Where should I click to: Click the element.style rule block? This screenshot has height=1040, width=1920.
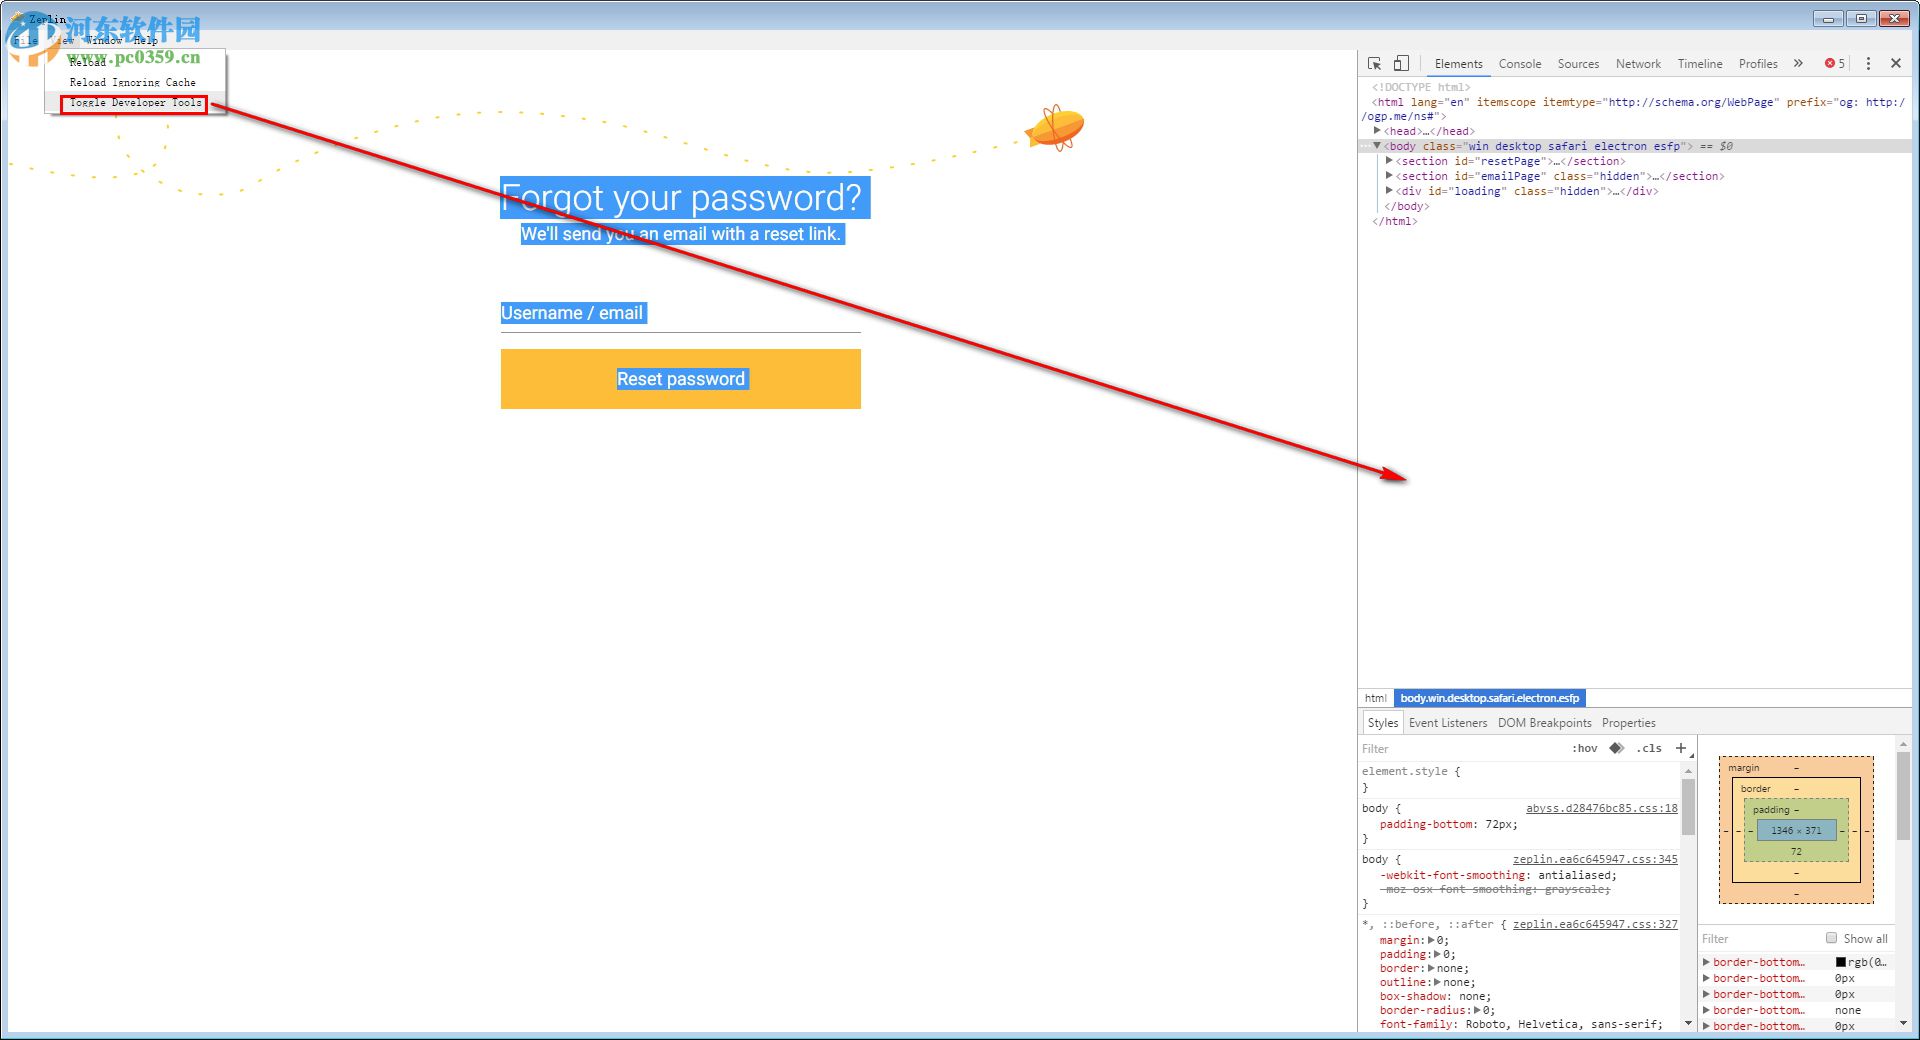[1520, 779]
